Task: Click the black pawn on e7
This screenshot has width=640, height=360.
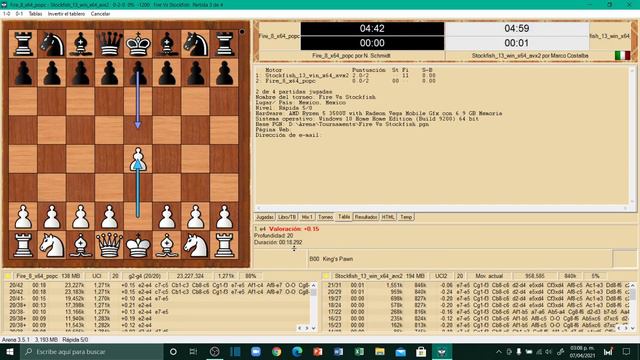Action: pos(138,73)
